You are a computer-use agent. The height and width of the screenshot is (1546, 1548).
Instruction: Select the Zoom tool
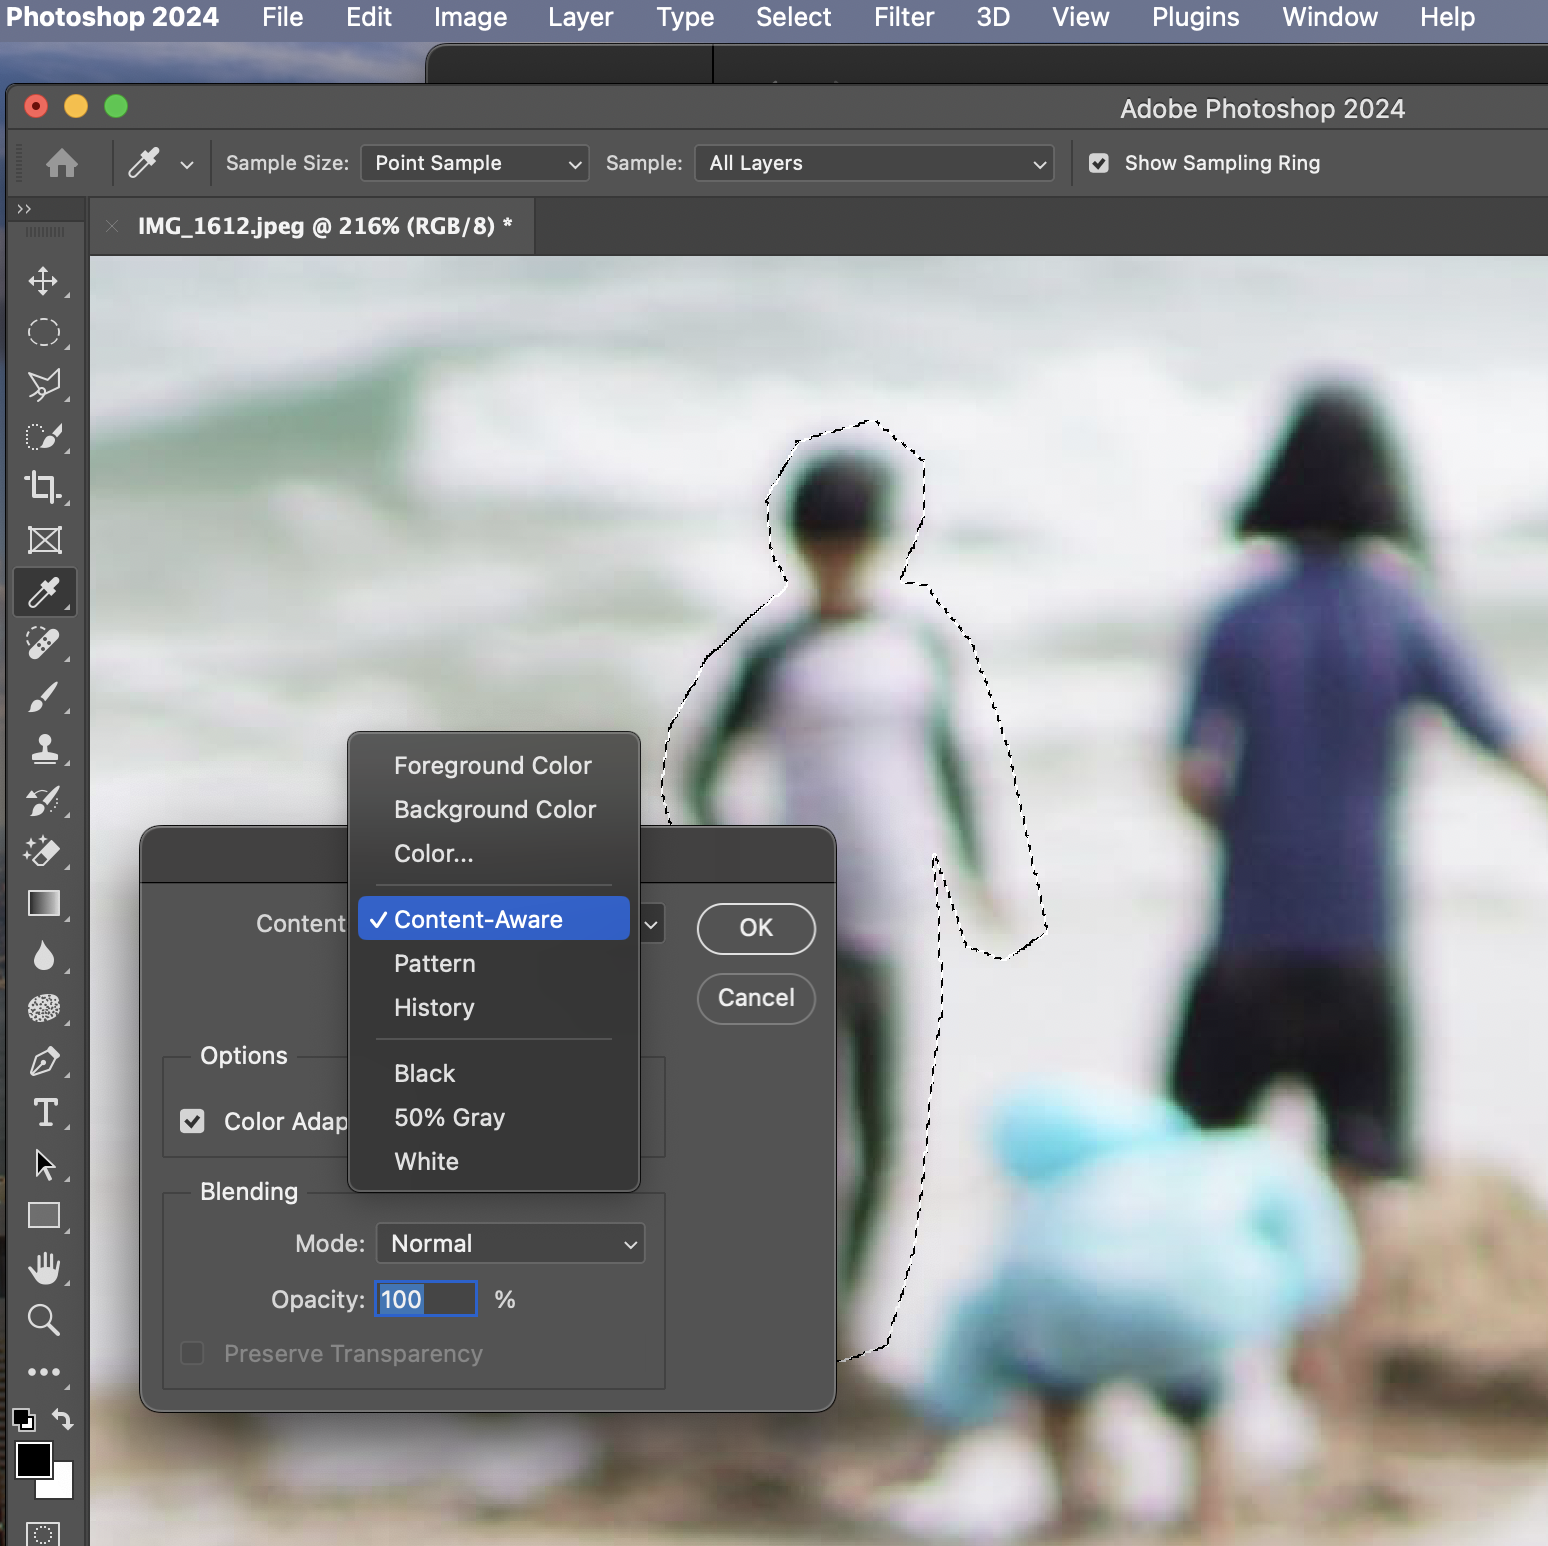point(43,1320)
